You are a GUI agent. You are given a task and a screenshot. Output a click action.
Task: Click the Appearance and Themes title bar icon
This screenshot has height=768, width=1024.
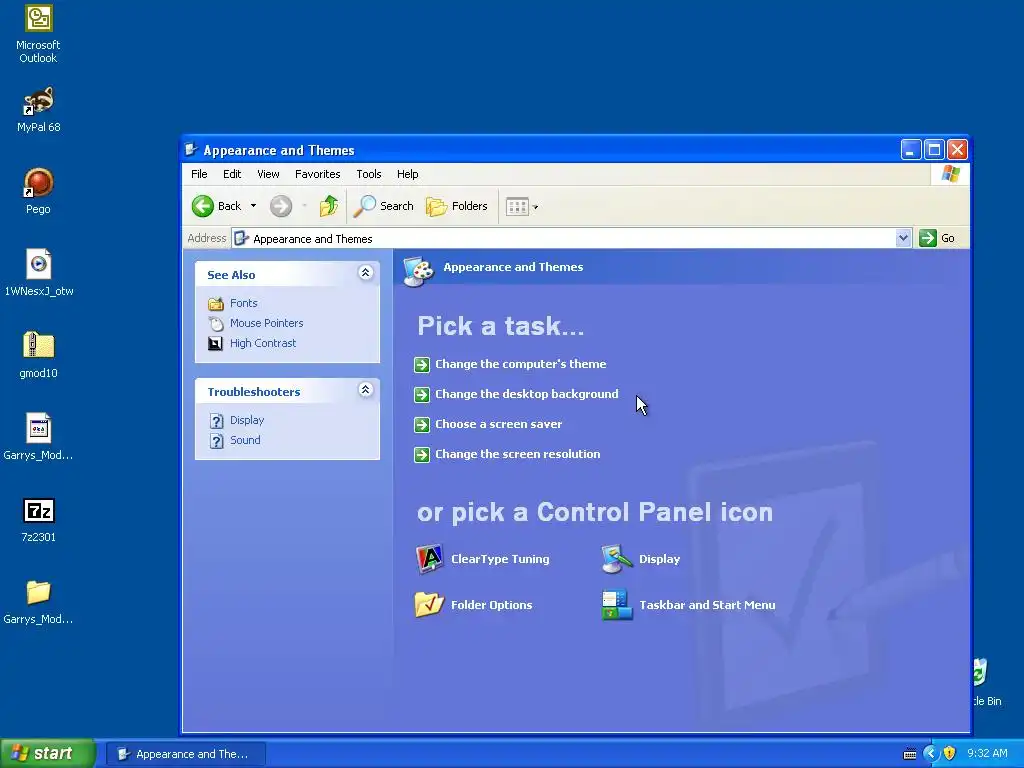point(191,150)
